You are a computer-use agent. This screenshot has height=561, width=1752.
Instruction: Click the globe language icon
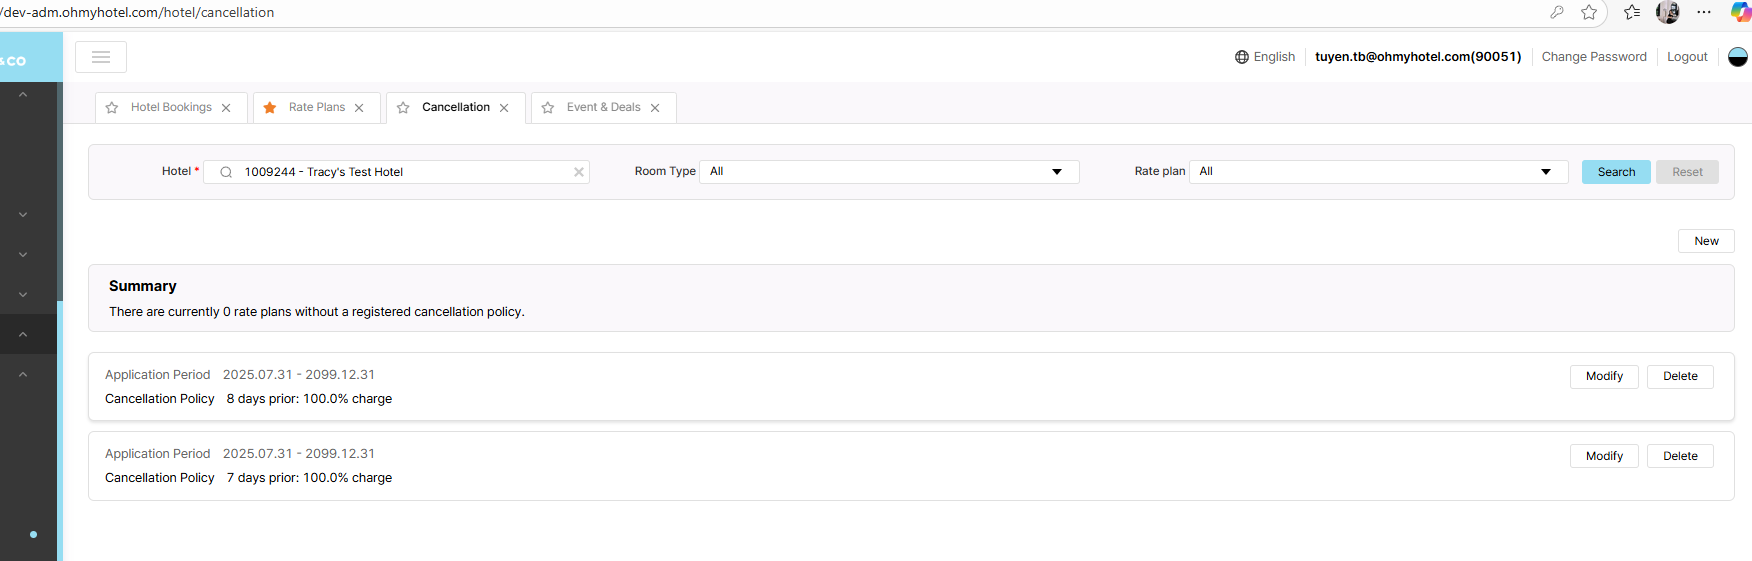(x=1242, y=57)
